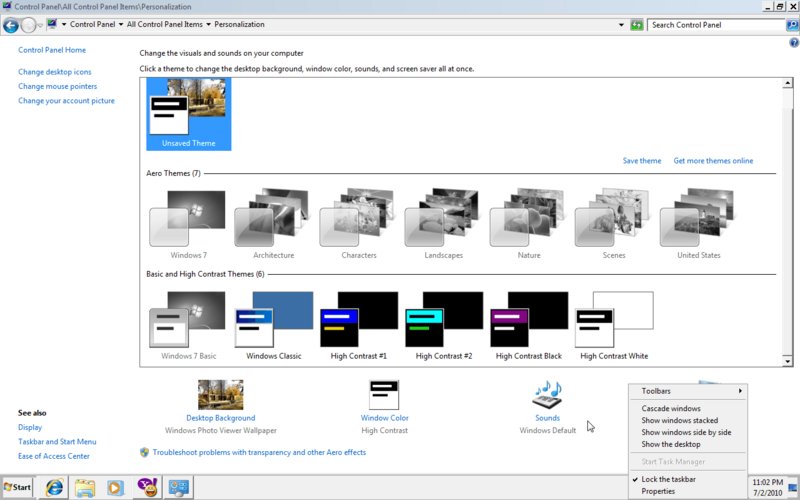Open the address bar history dropdown

tap(621, 24)
